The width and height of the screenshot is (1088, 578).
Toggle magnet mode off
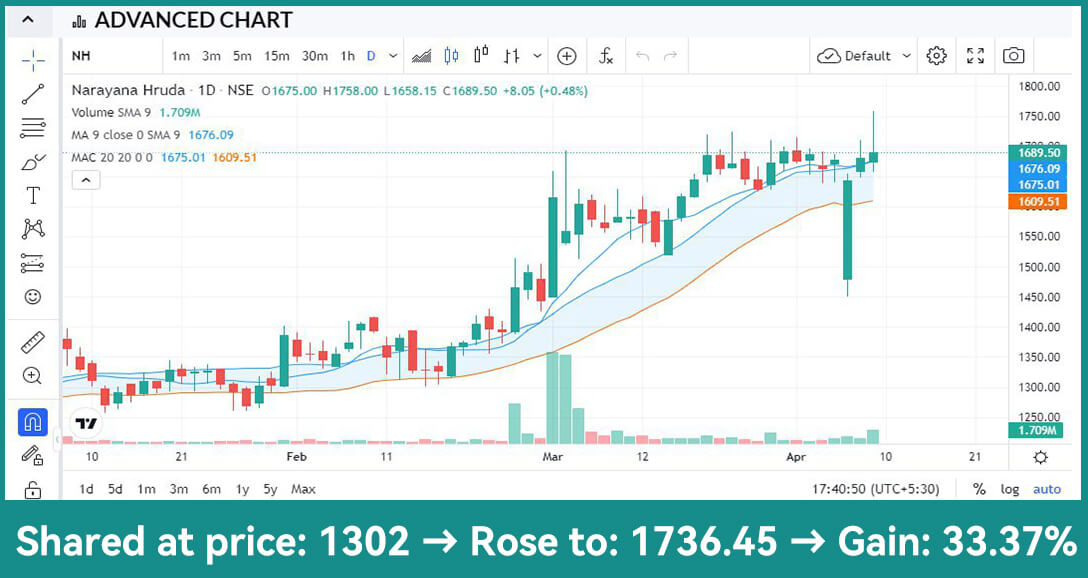(x=33, y=421)
